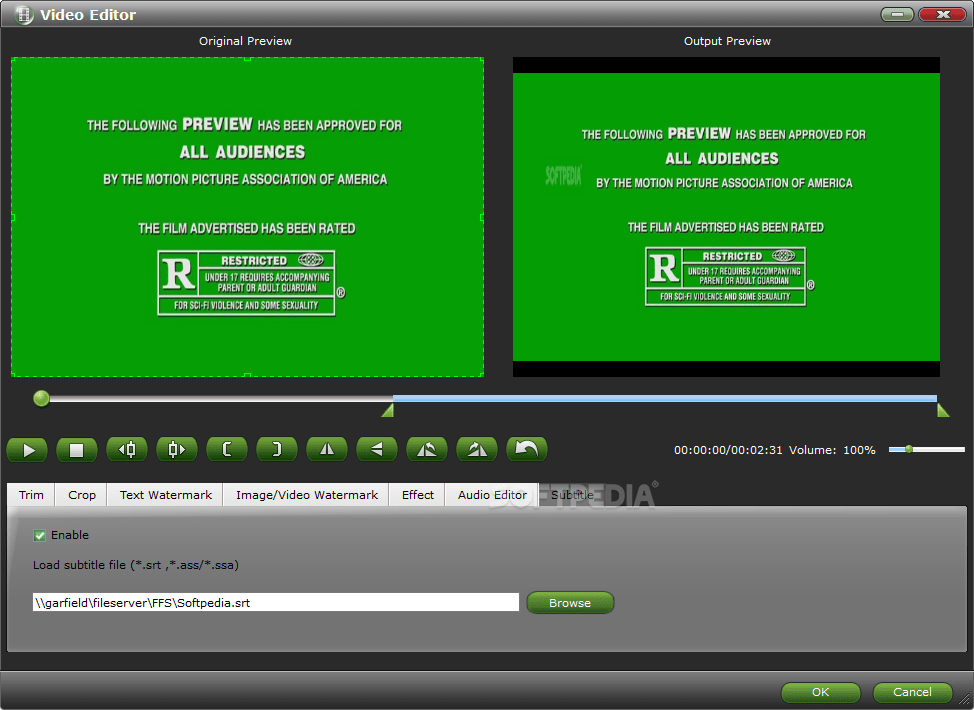Viewport: 974px width, 710px height.
Task: Minimize the Video Editor window
Action: pyautogui.click(x=897, y=14)
